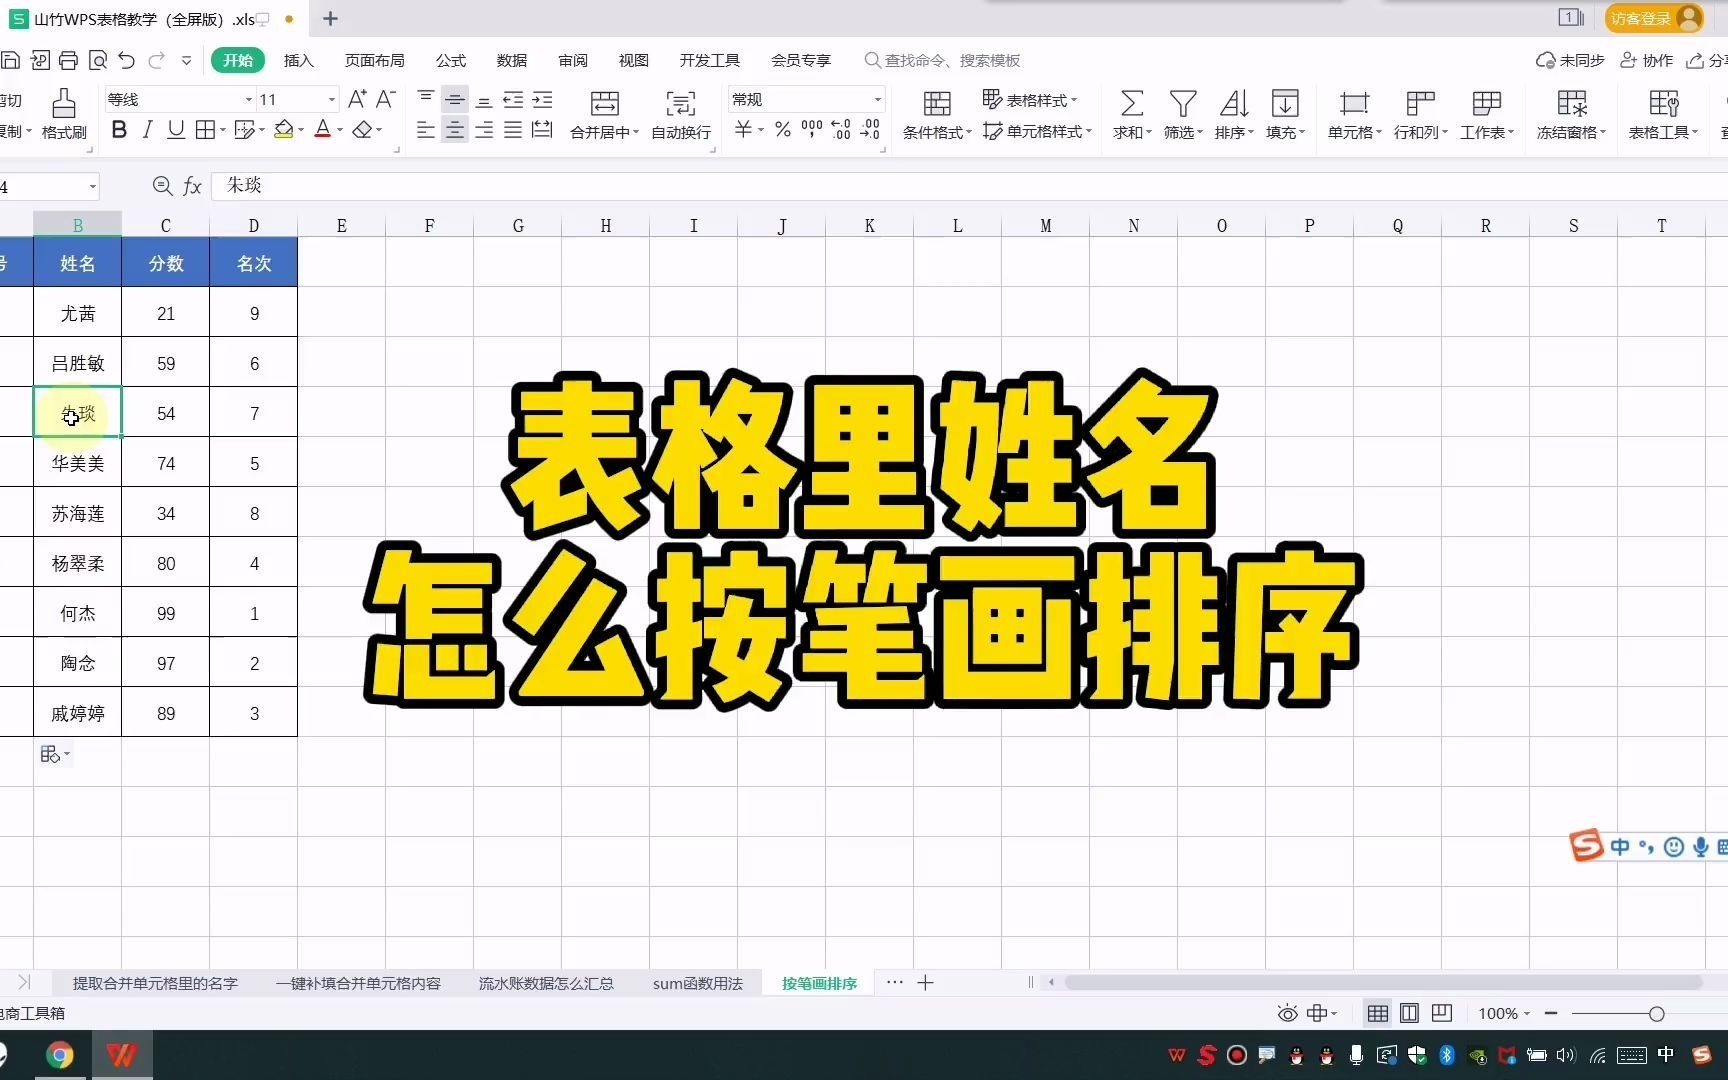Click the formula bar showing 朱琰
The height and width of the screenshot is (1080, 1728).
(x=968, y=186)
